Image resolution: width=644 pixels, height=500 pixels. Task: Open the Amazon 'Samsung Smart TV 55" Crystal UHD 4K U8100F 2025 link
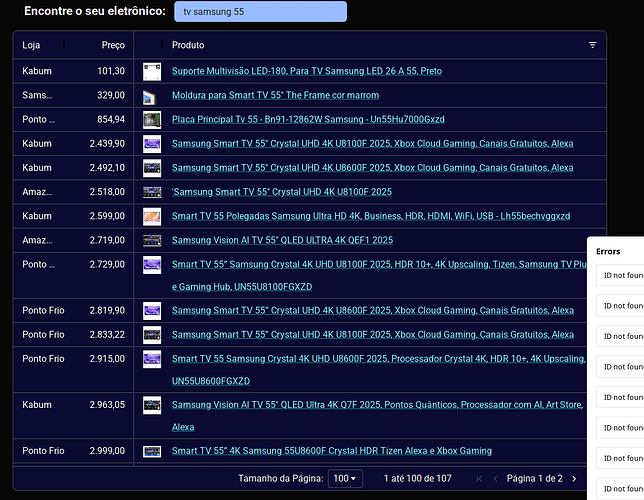[x=282, y=192]
